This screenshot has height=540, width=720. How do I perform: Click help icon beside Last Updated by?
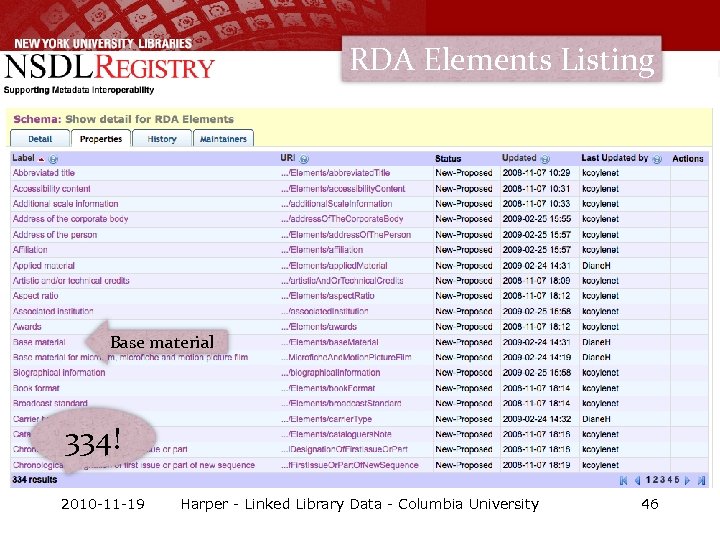(657, 159)
